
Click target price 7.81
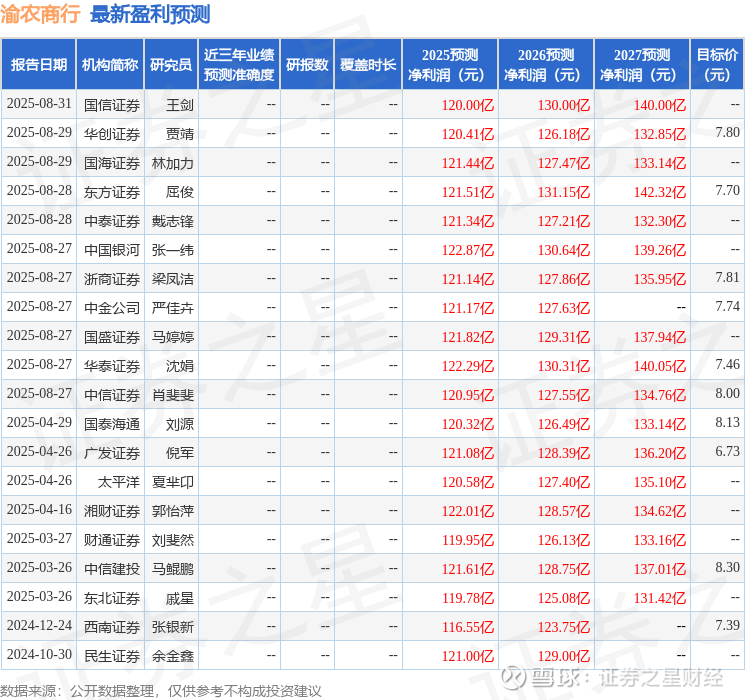point(727,278)
